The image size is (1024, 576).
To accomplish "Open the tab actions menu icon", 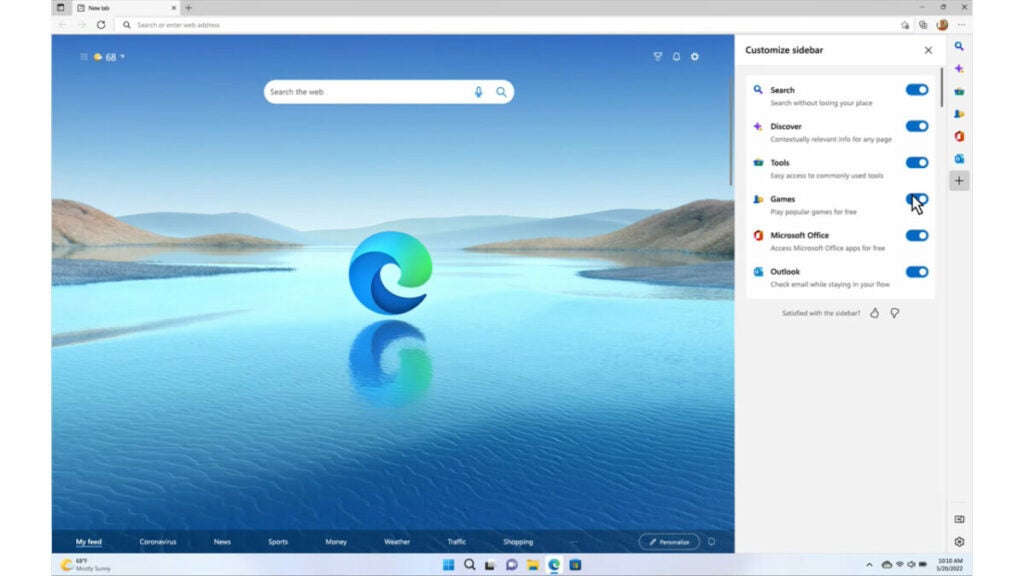I will (60, 8).
